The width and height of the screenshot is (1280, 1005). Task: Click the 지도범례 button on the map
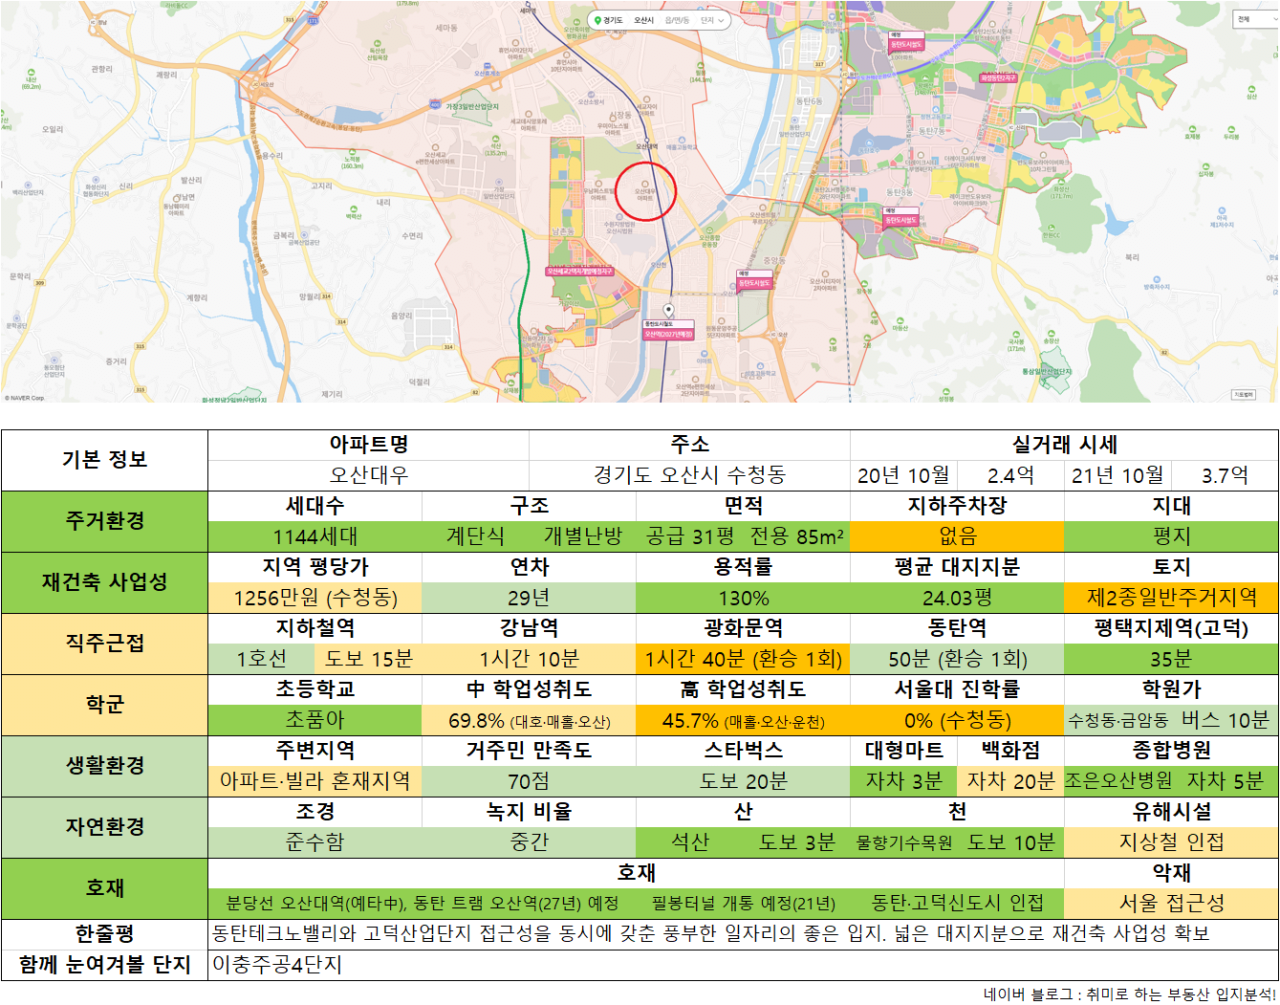(x=1243, y=394)
